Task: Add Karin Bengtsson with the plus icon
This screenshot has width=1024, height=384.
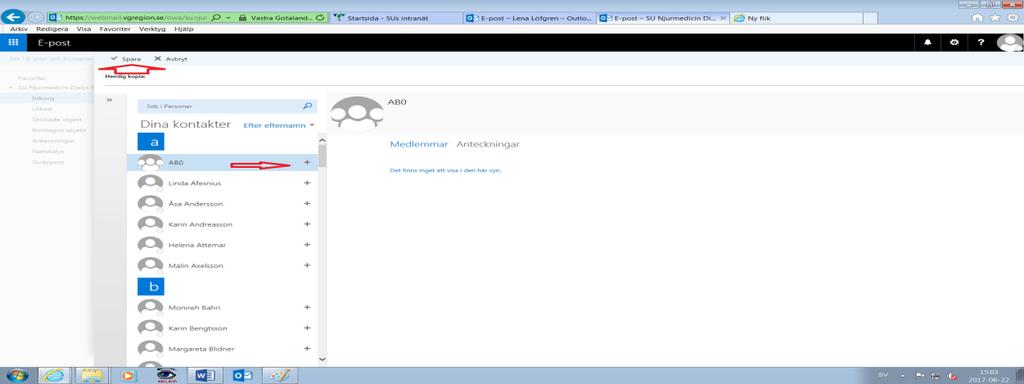Action: pos(307,328)
